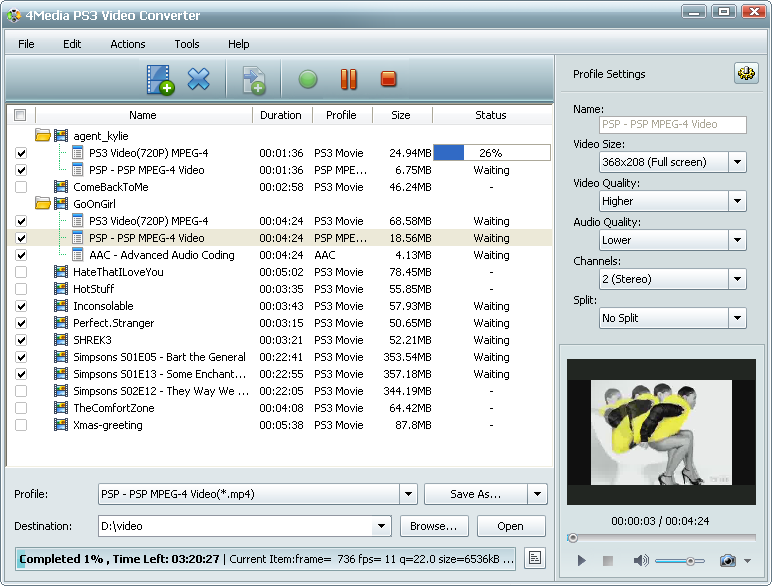Click the Save As... button

[x=476, y=494]
